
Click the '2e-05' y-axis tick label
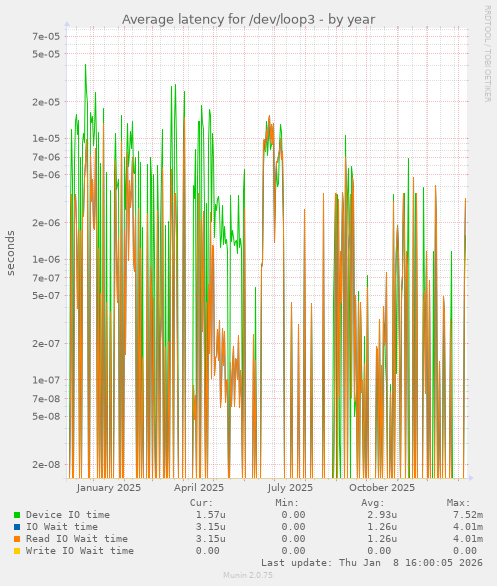[x=46, y=102]
